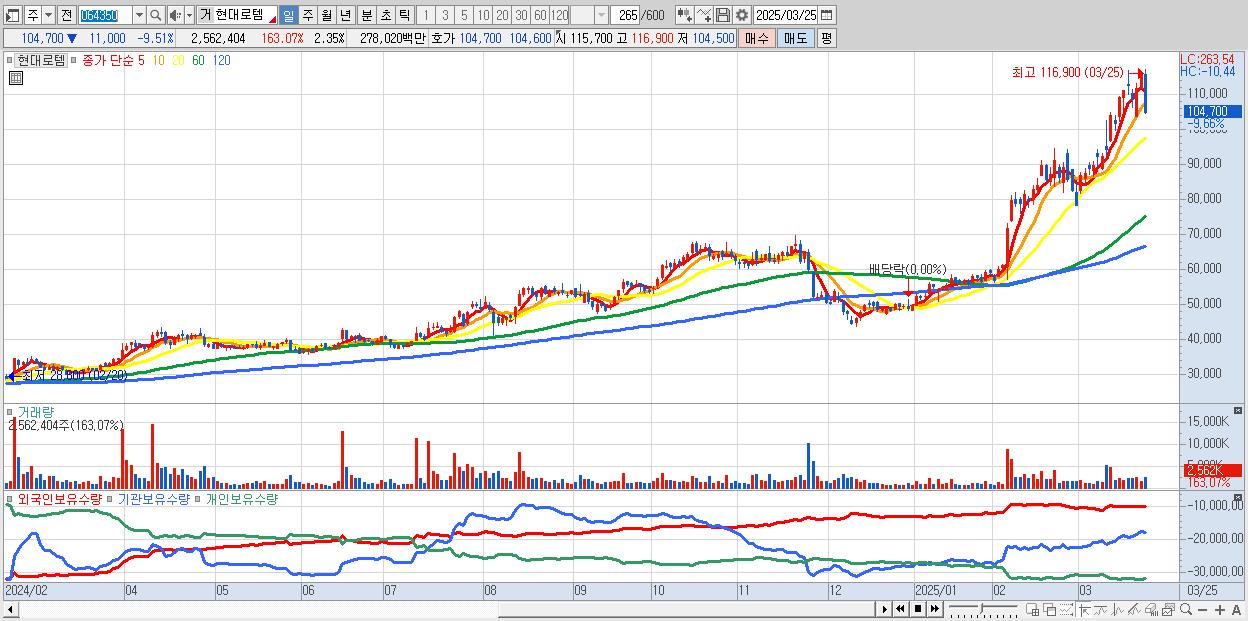Select interval preset 30
1248x621 pixels.
[521, 15]
